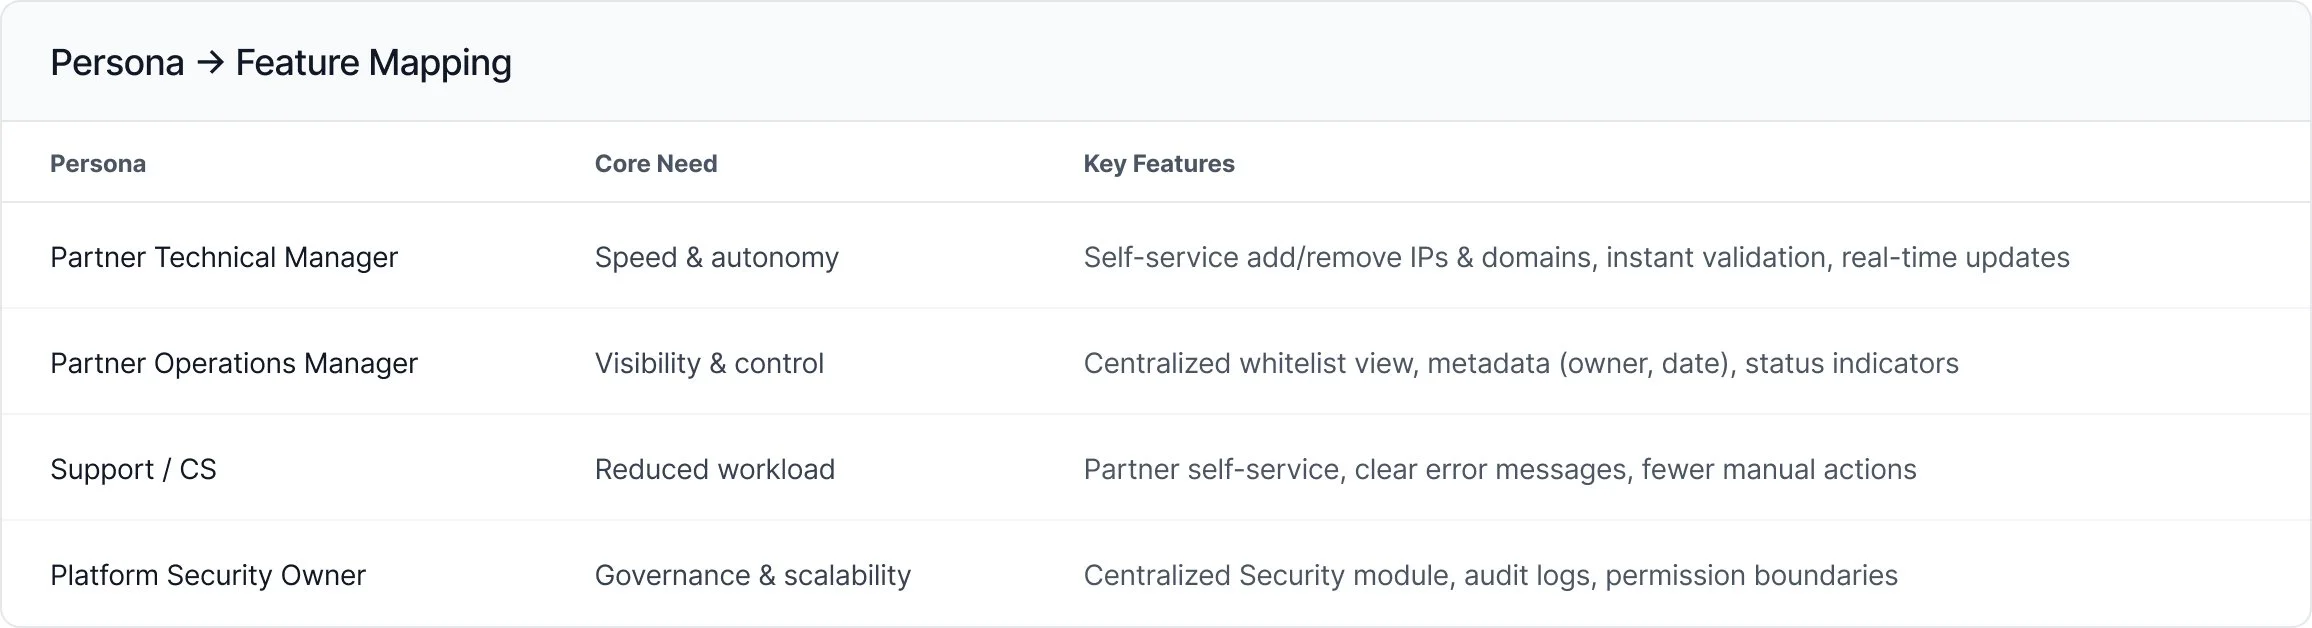
Task: Click the "audit logs" feature text
Action: coord(1526,576)
